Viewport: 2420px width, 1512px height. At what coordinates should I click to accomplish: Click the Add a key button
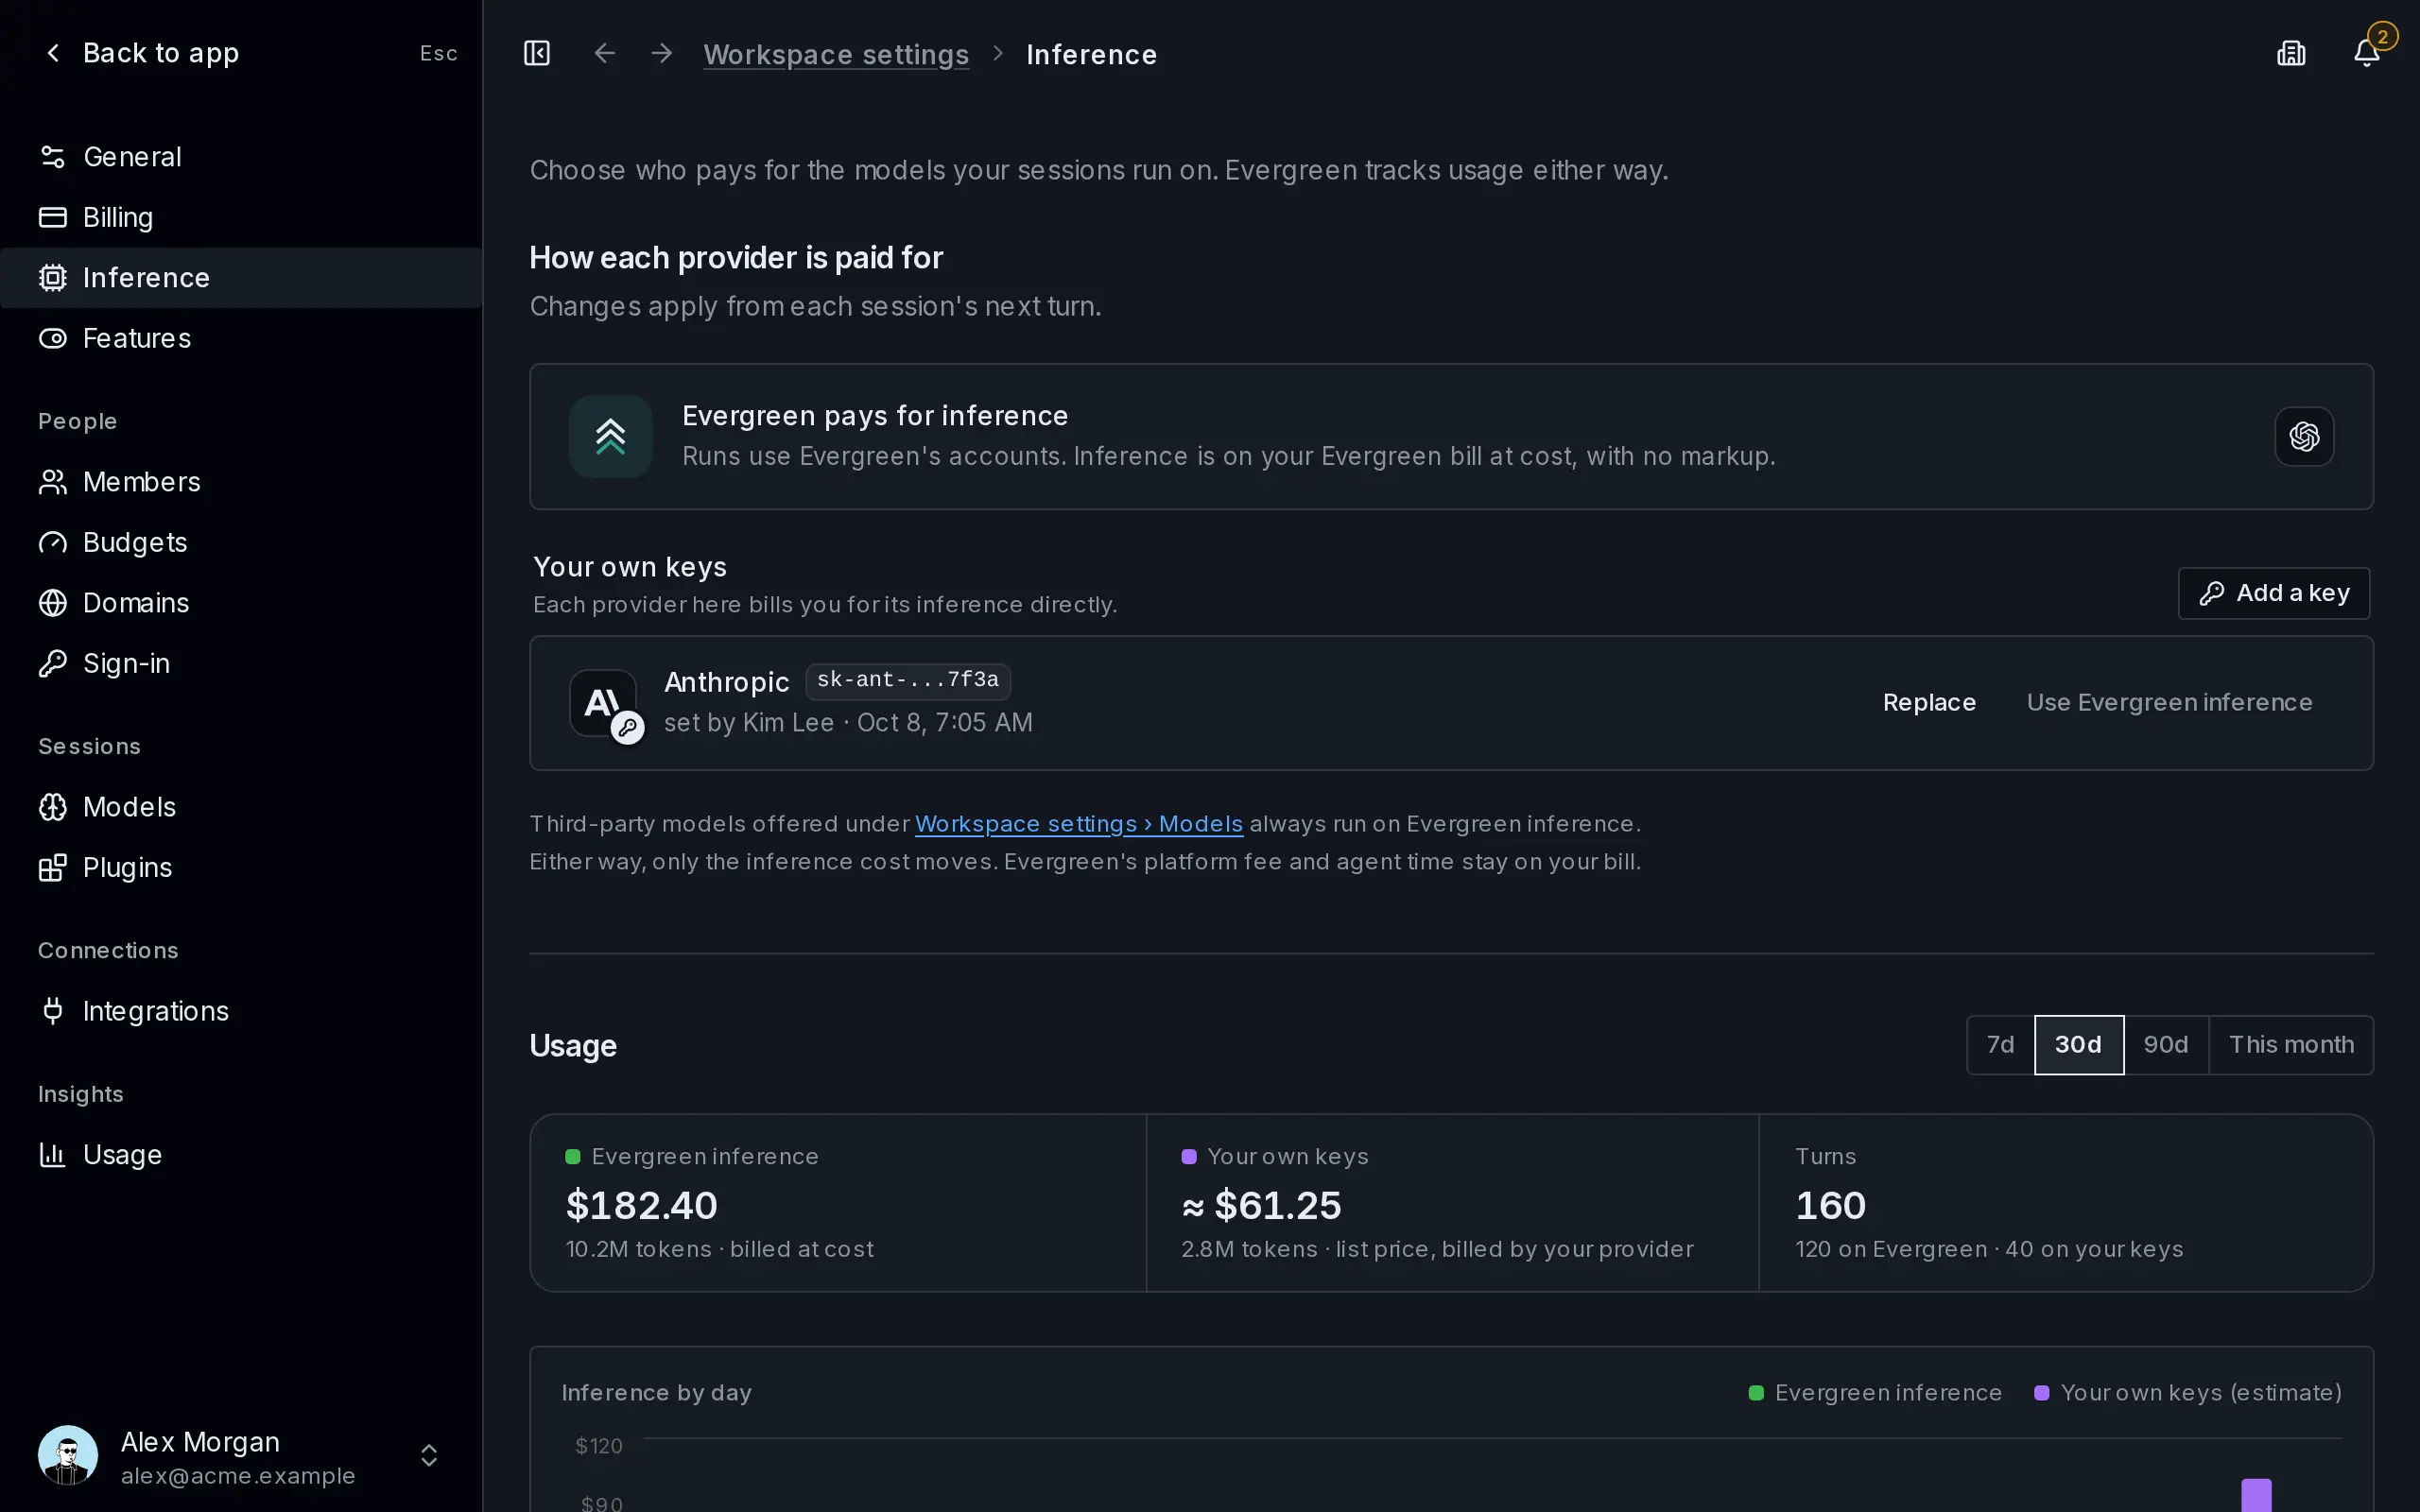click(x=2274, y=593)
